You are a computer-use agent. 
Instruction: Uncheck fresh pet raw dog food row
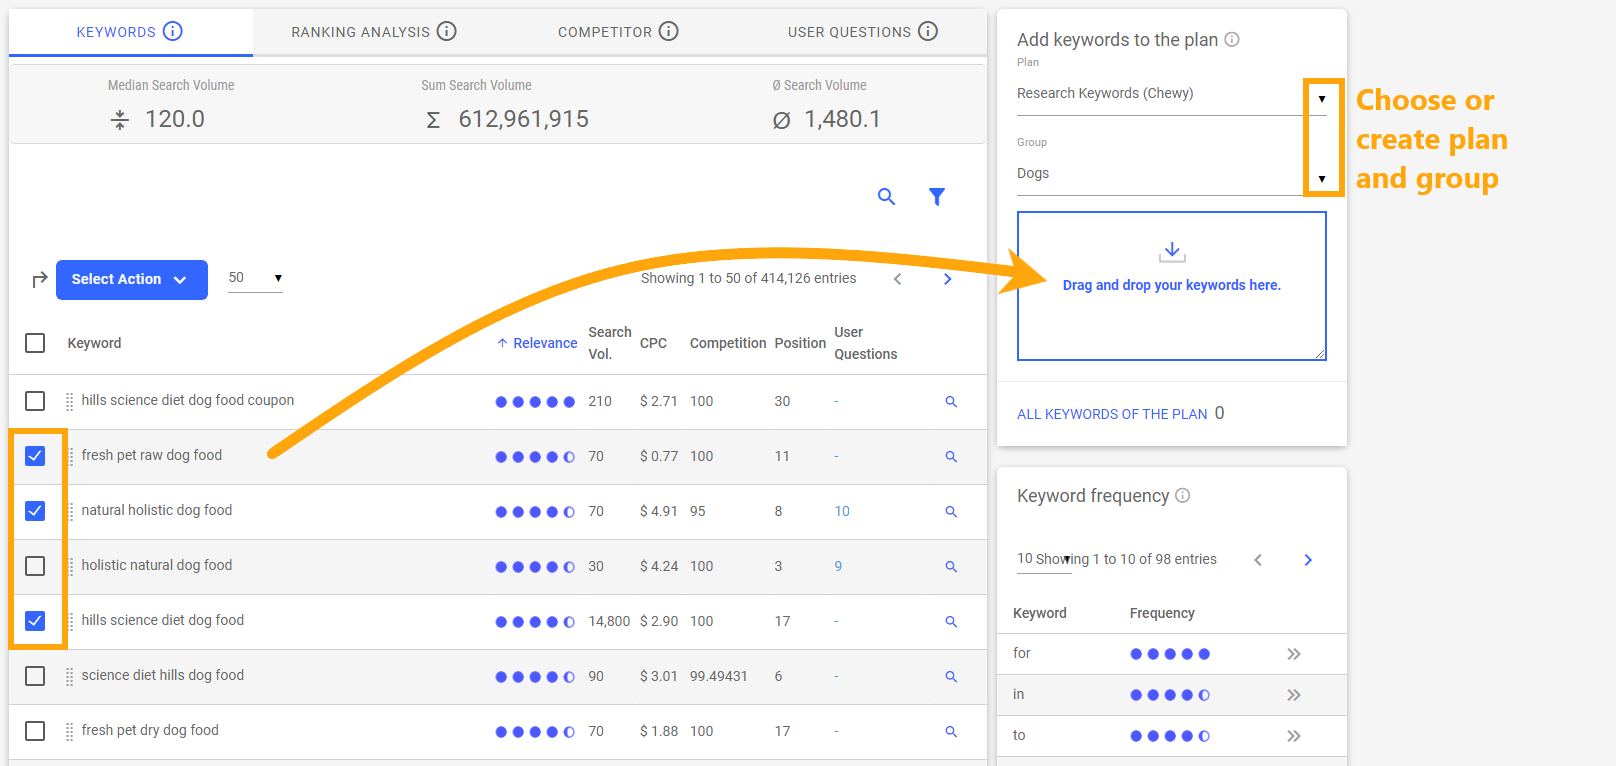35,456
